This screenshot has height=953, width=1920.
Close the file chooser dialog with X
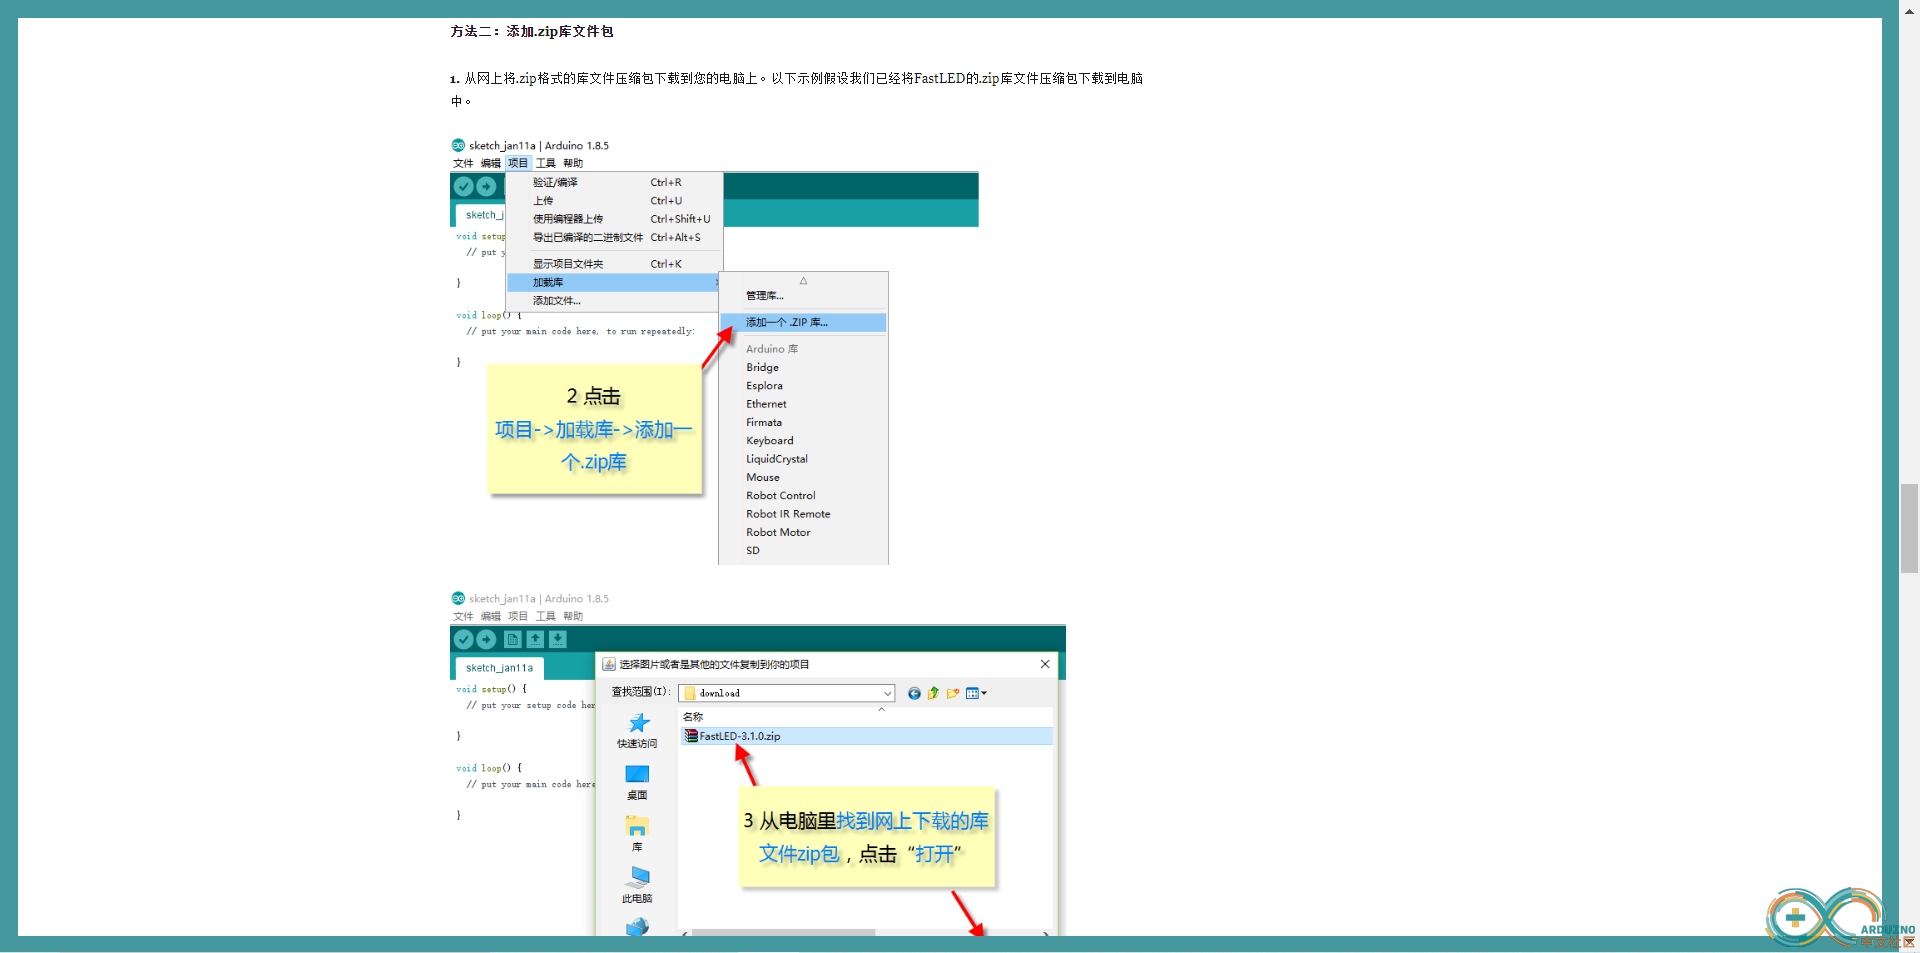click(1045, 664)
